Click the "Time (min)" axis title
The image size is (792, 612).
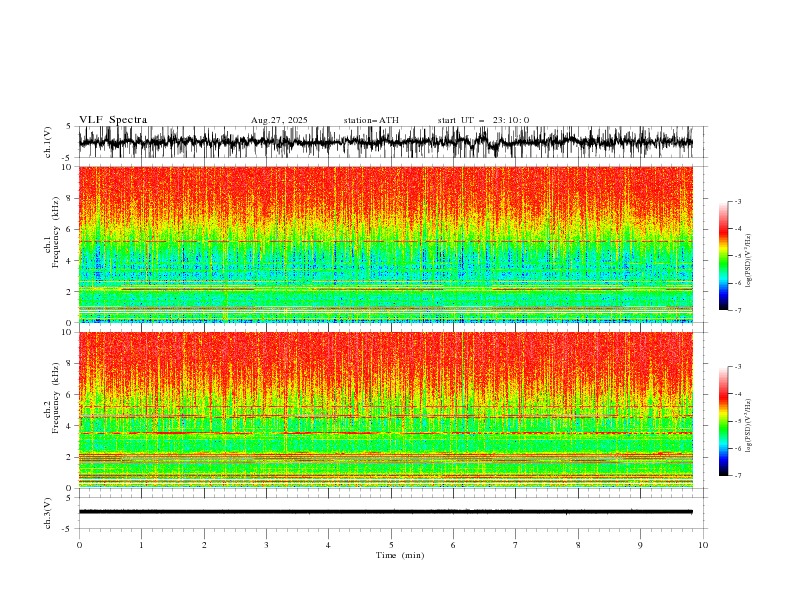point(400,555)
